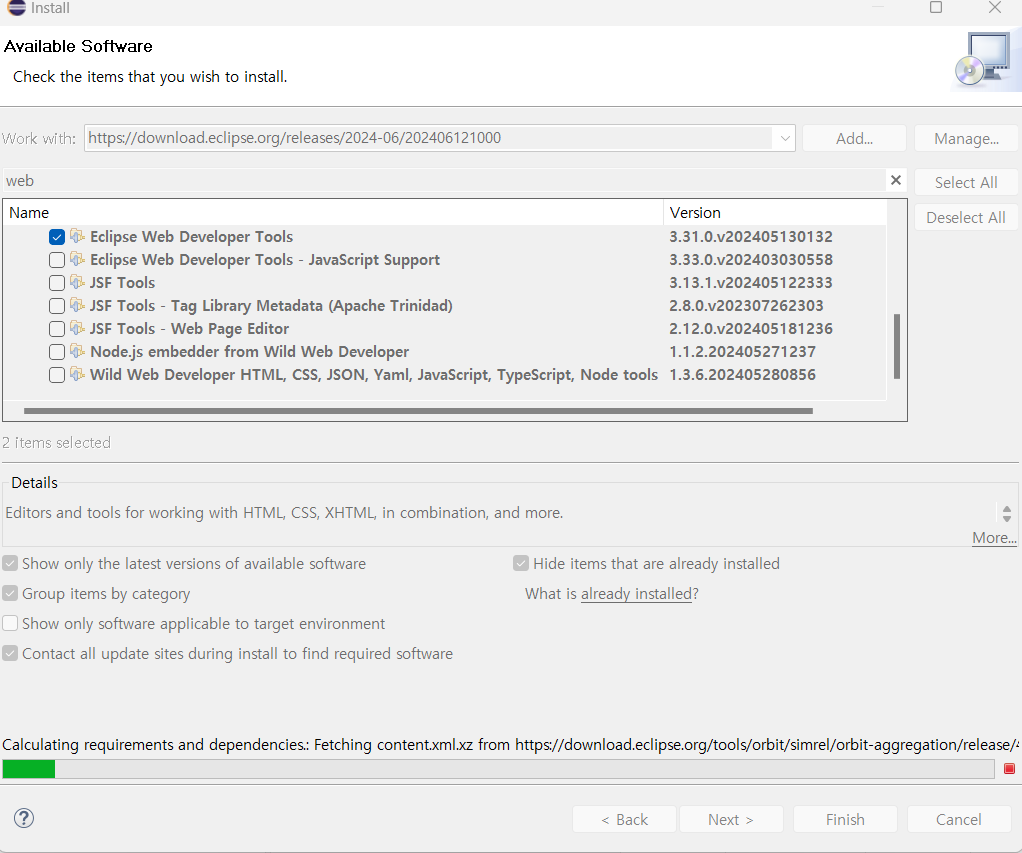This screenshot has height=853, width=1022.
Task: Click the 2 items selected label
Action: (x=57, y=442)
